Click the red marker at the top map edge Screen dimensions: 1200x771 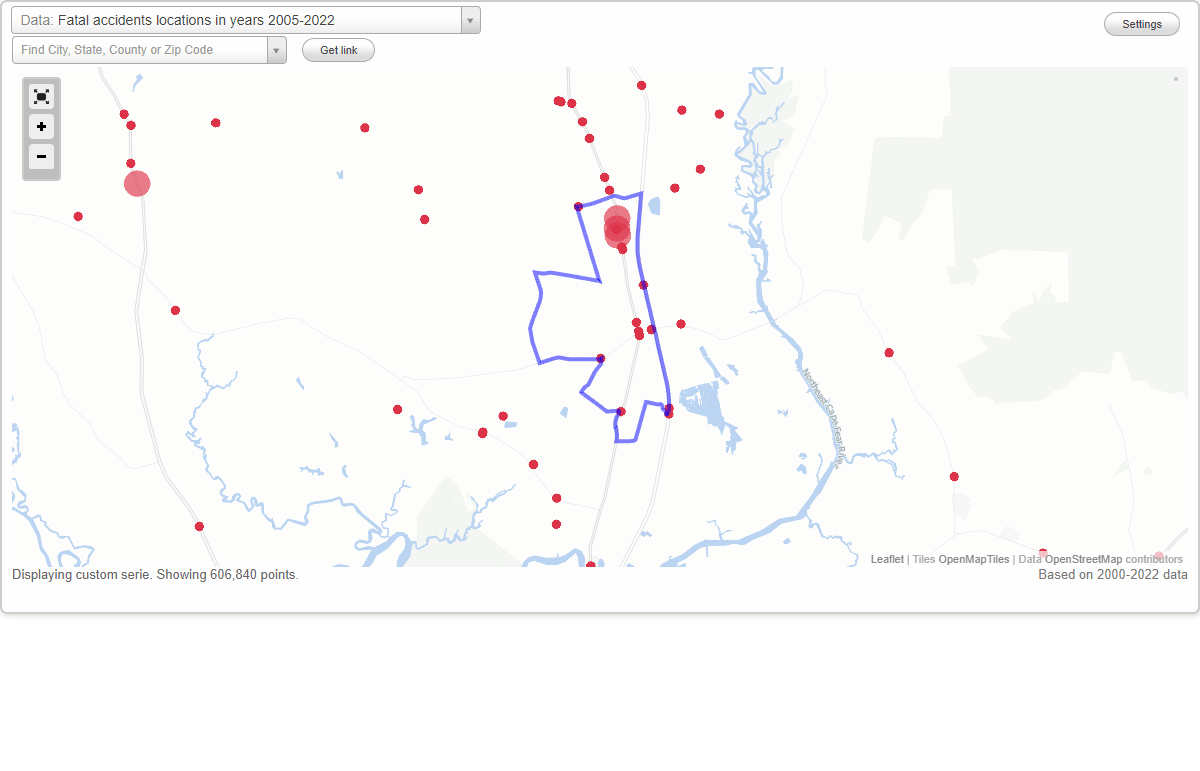(640, 86)
